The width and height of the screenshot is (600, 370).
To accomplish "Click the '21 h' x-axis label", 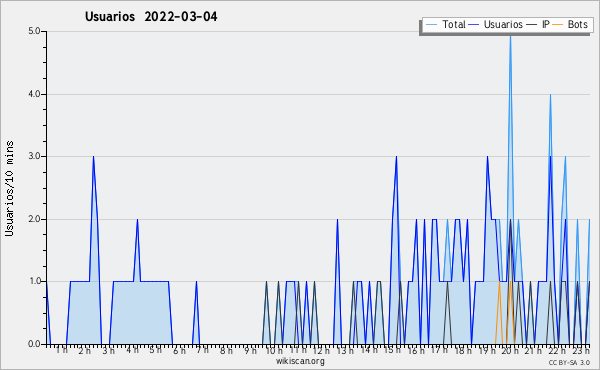I will point(533,350).
